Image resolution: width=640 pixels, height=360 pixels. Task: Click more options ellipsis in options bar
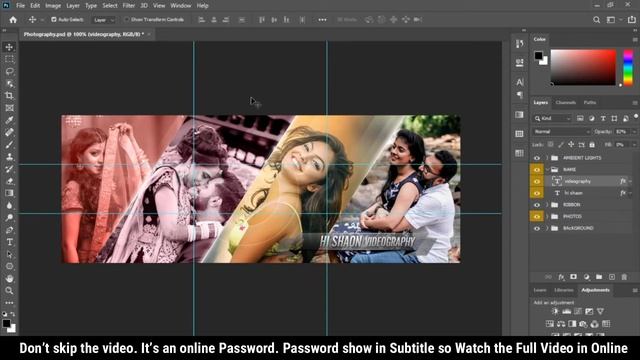coord(322,20)
